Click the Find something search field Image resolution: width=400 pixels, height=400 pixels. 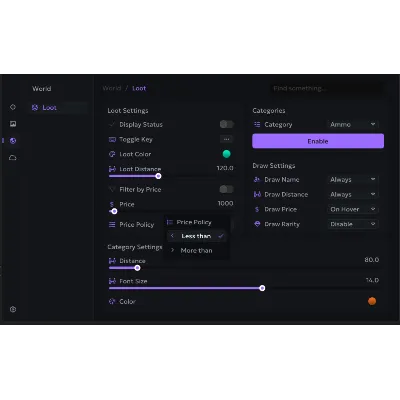pos(328,88)
